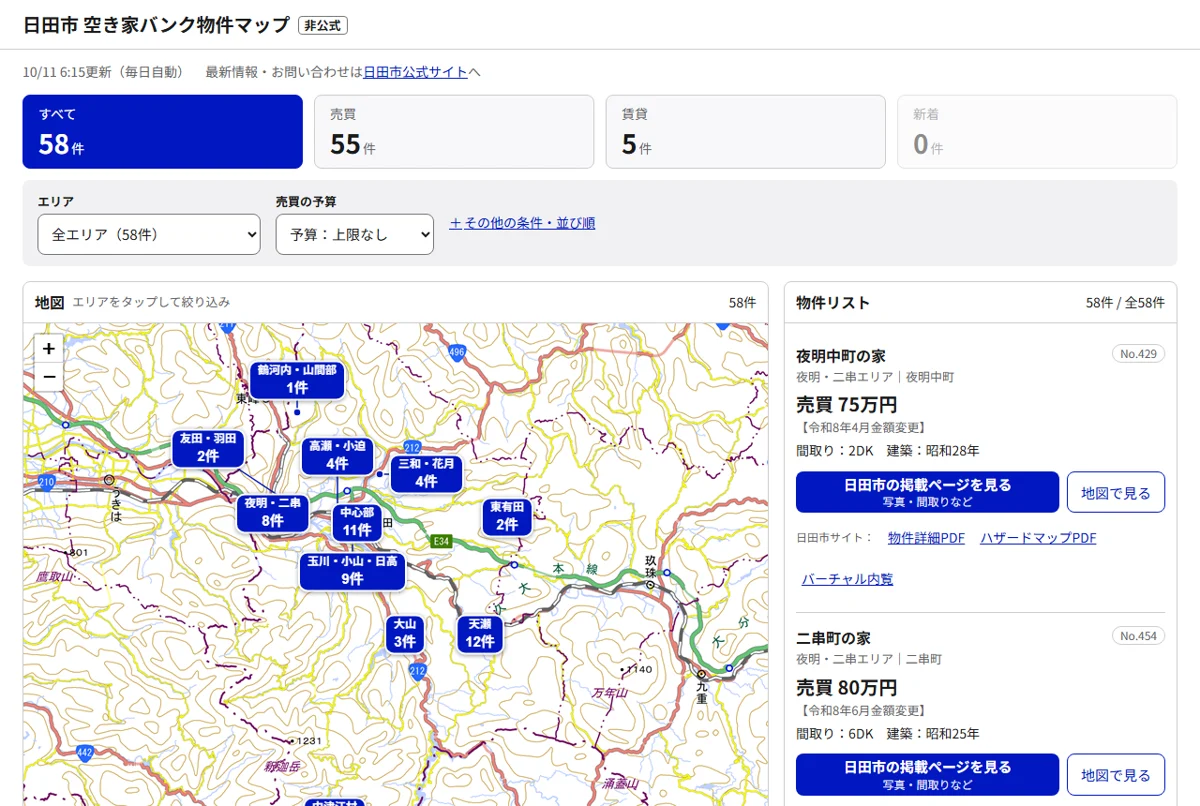1200x806 pixels.
Task: Click the 東有田 2件 map marker
Action: (507, 516)
